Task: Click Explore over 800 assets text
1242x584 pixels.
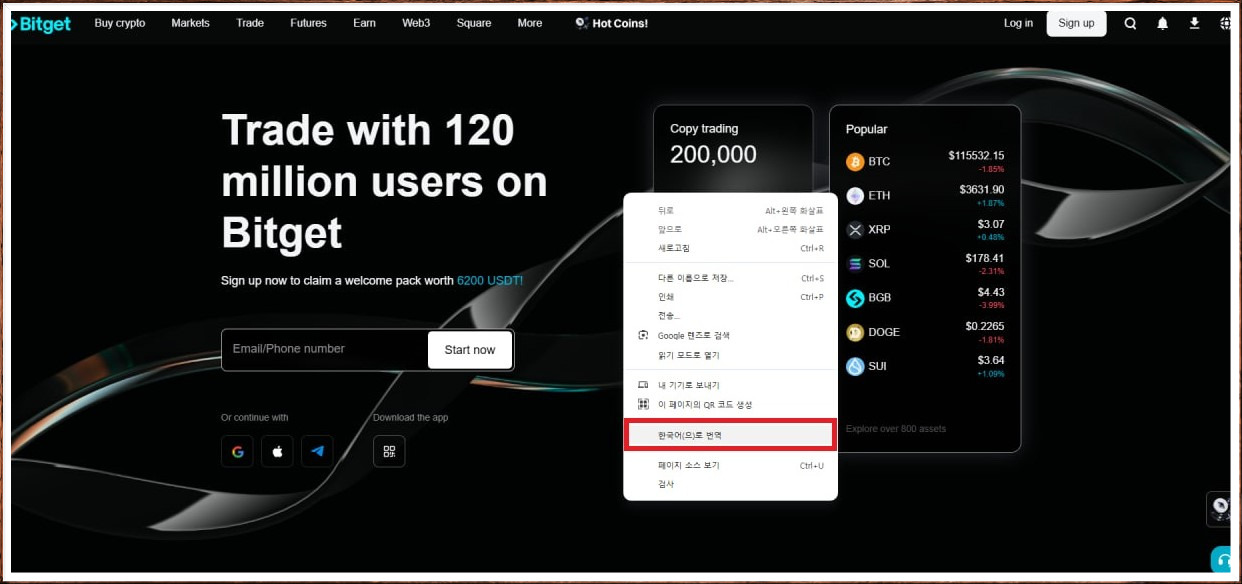Action: point(896,429)
